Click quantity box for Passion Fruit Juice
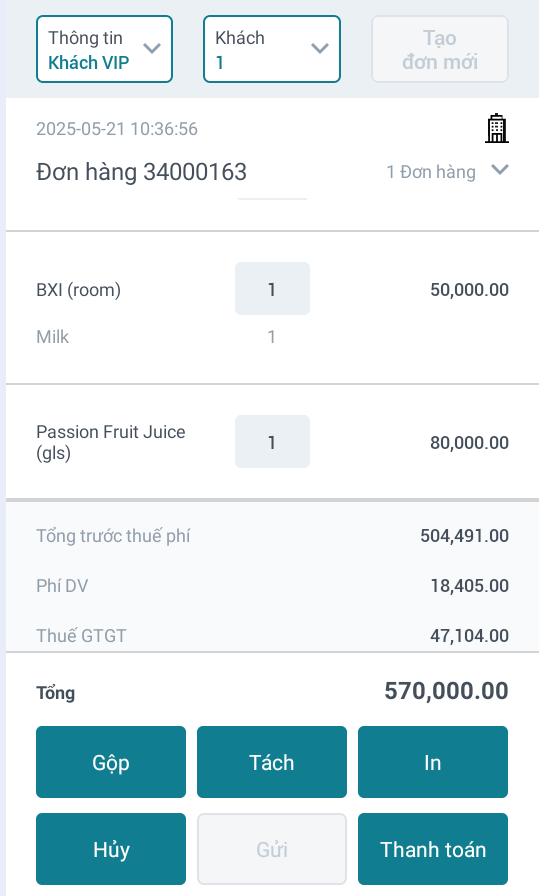Screen dimensions: 539x896 (x=272, y=442)
